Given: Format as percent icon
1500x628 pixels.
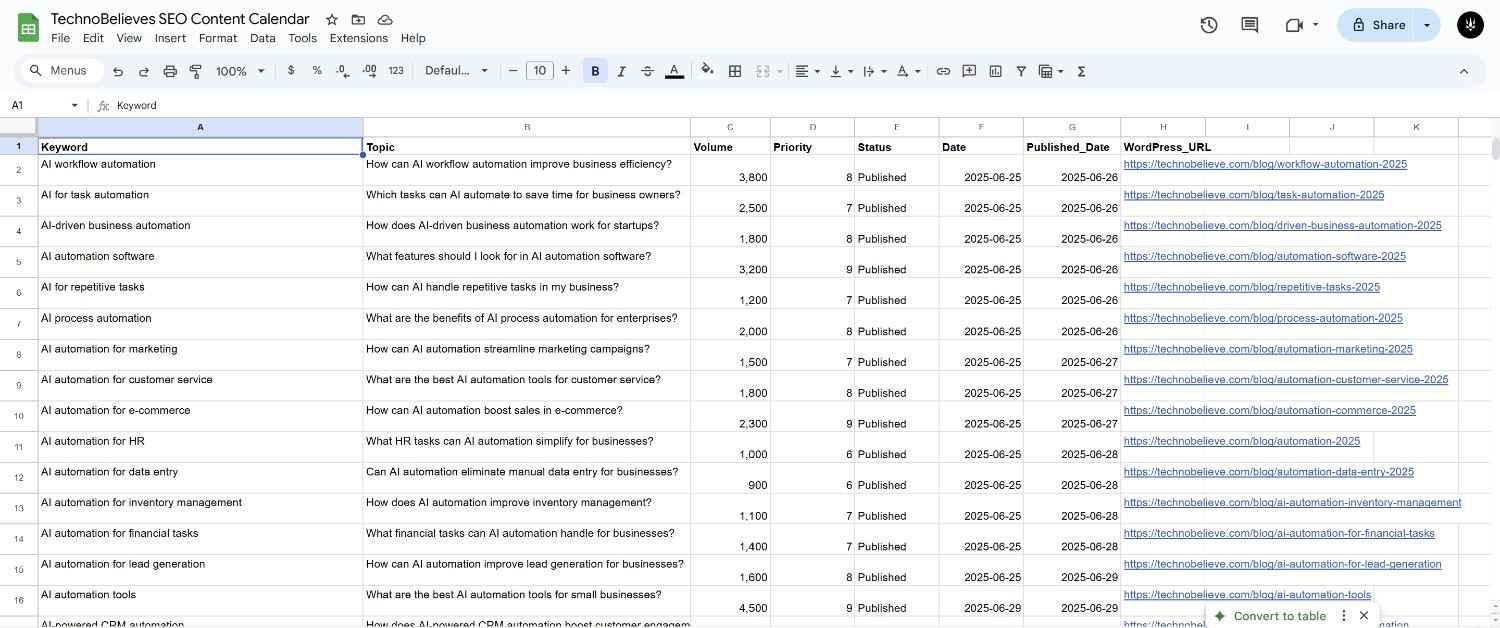Looking at the screenshot, I should click(x=317, y=71).
